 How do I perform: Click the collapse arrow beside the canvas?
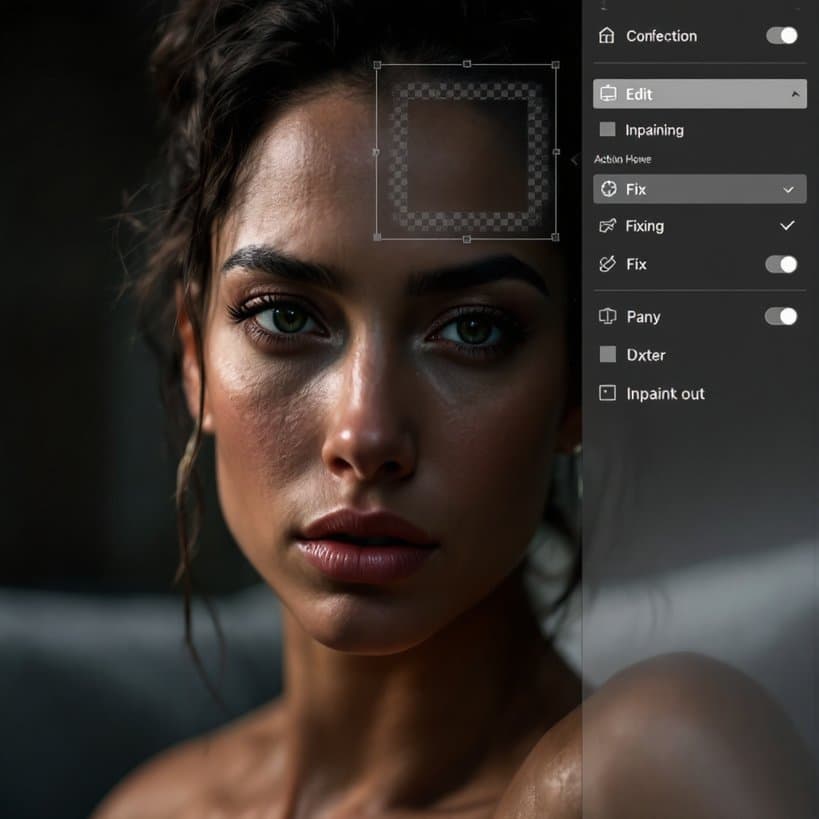coord(575,160)
